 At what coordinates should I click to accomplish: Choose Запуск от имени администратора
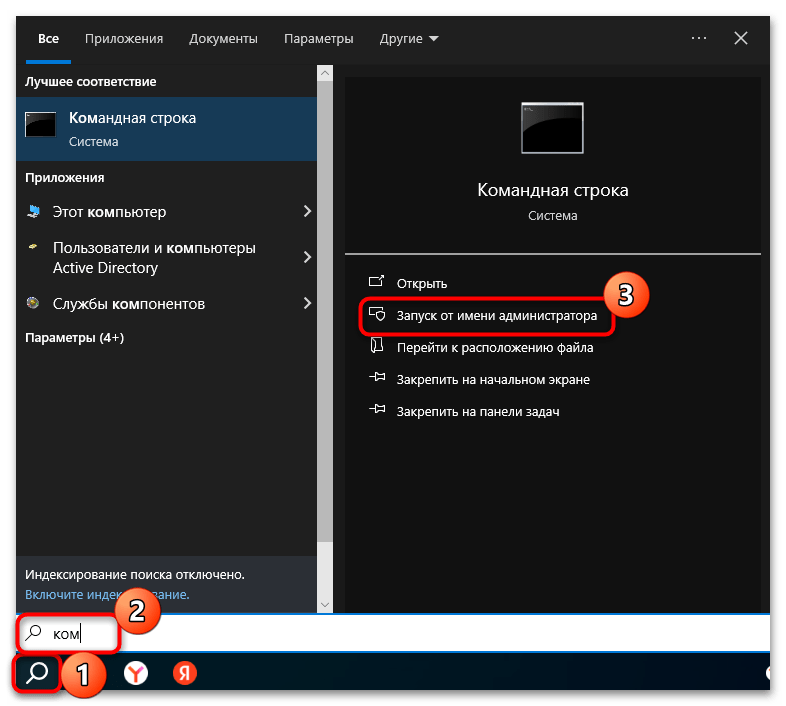tap(496, 315)
